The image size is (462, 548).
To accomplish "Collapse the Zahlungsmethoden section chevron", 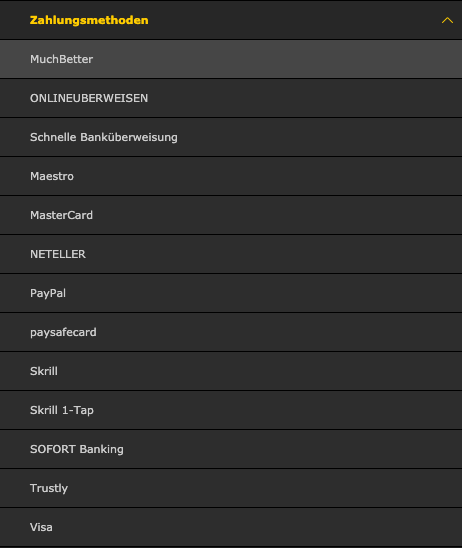I will pyautogui.click(x=447, y=21).
